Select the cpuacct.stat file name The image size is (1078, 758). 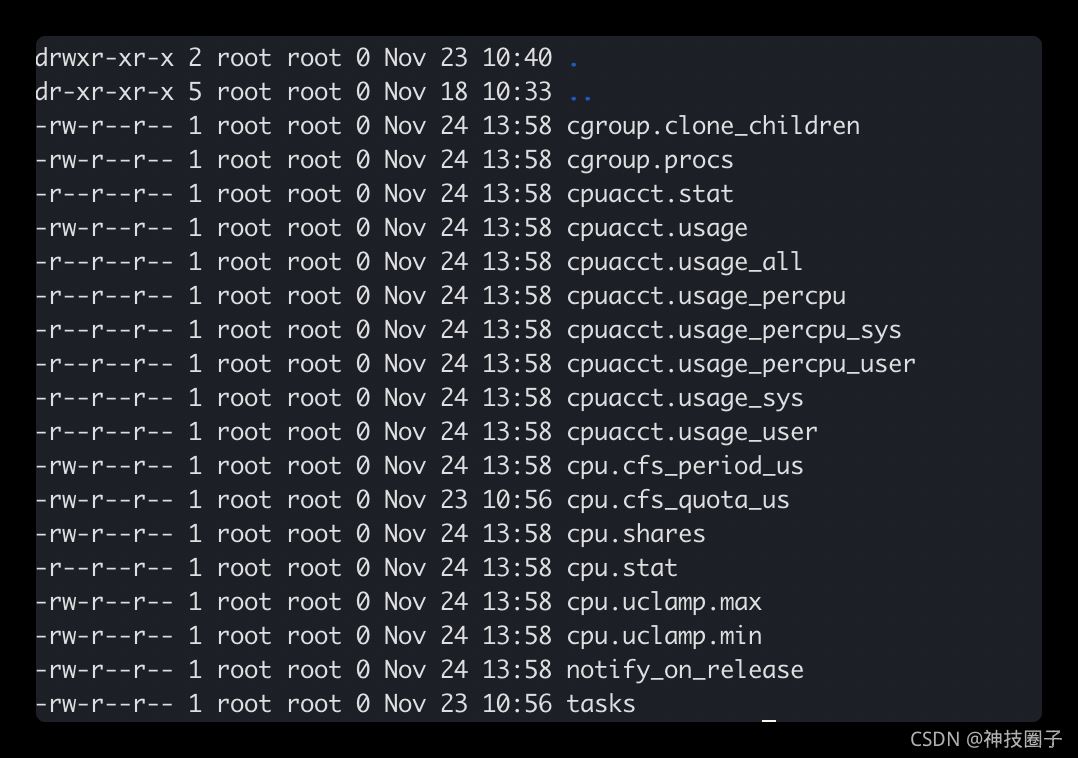tap(649, 194)
